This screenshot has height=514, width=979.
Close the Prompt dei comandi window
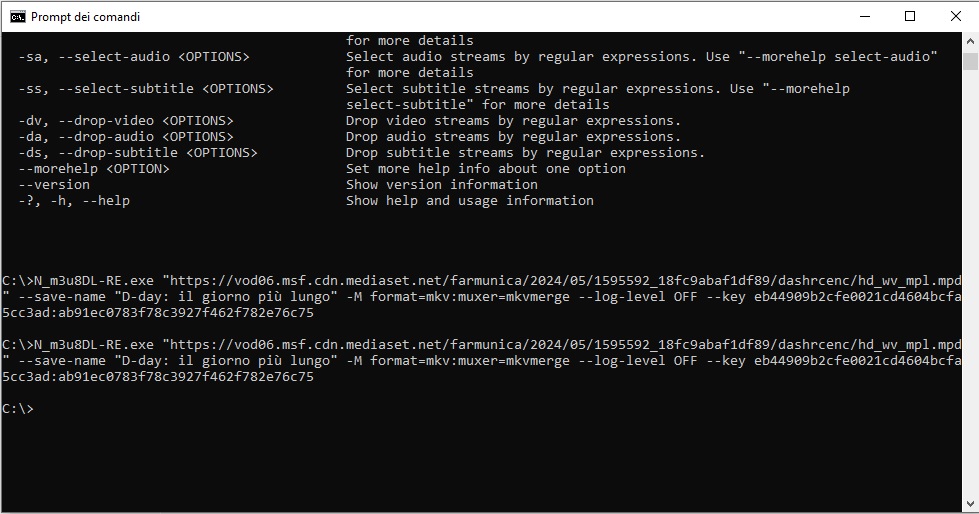click(955, 17)
